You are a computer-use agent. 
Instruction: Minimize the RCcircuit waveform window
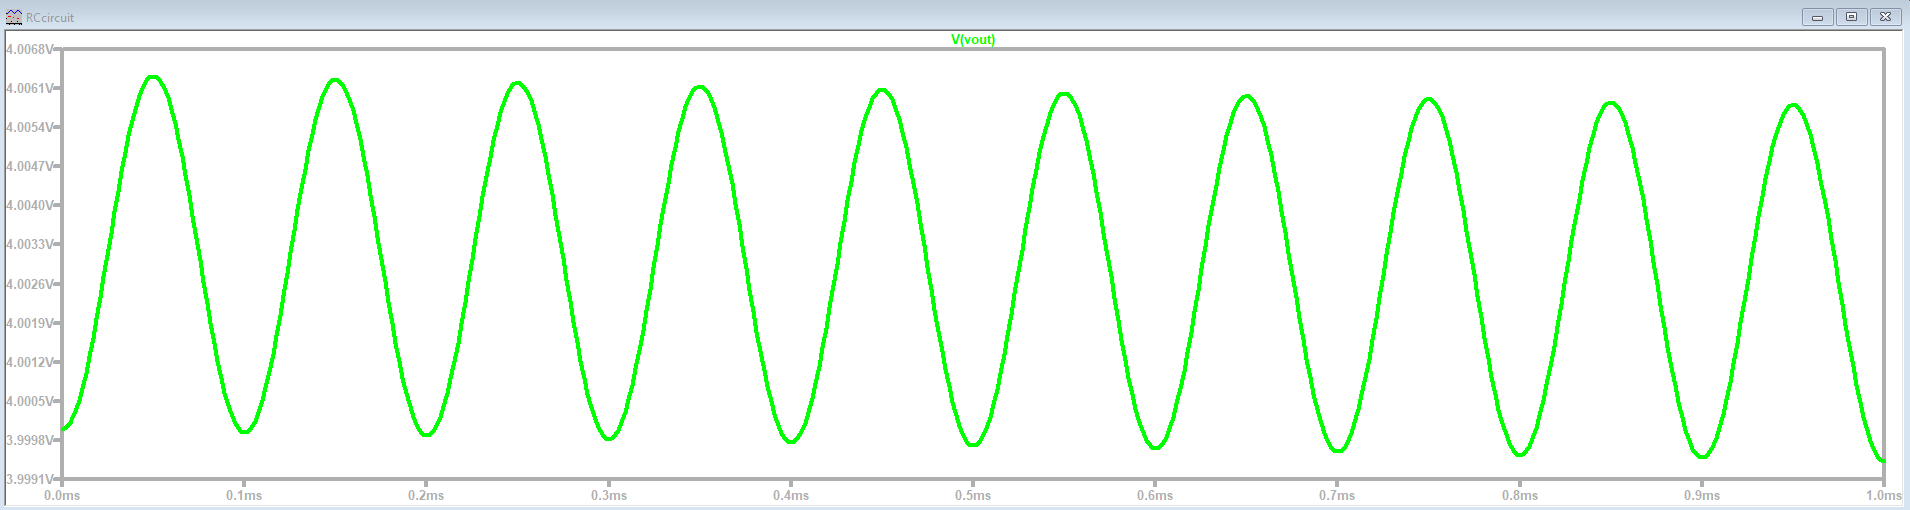[x=1817, y=17]
